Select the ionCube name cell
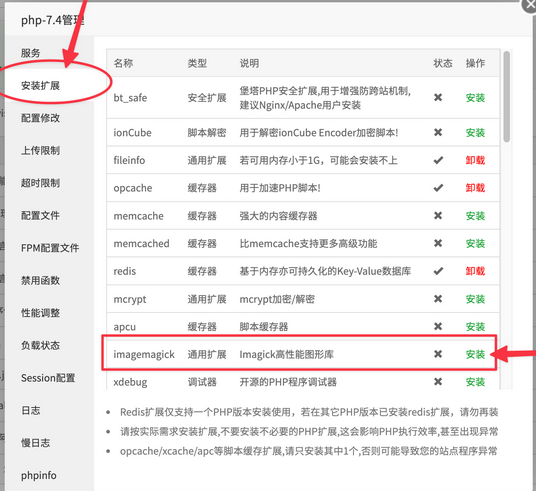The width and height of the screenshot is (536, 491). [132, 133]
